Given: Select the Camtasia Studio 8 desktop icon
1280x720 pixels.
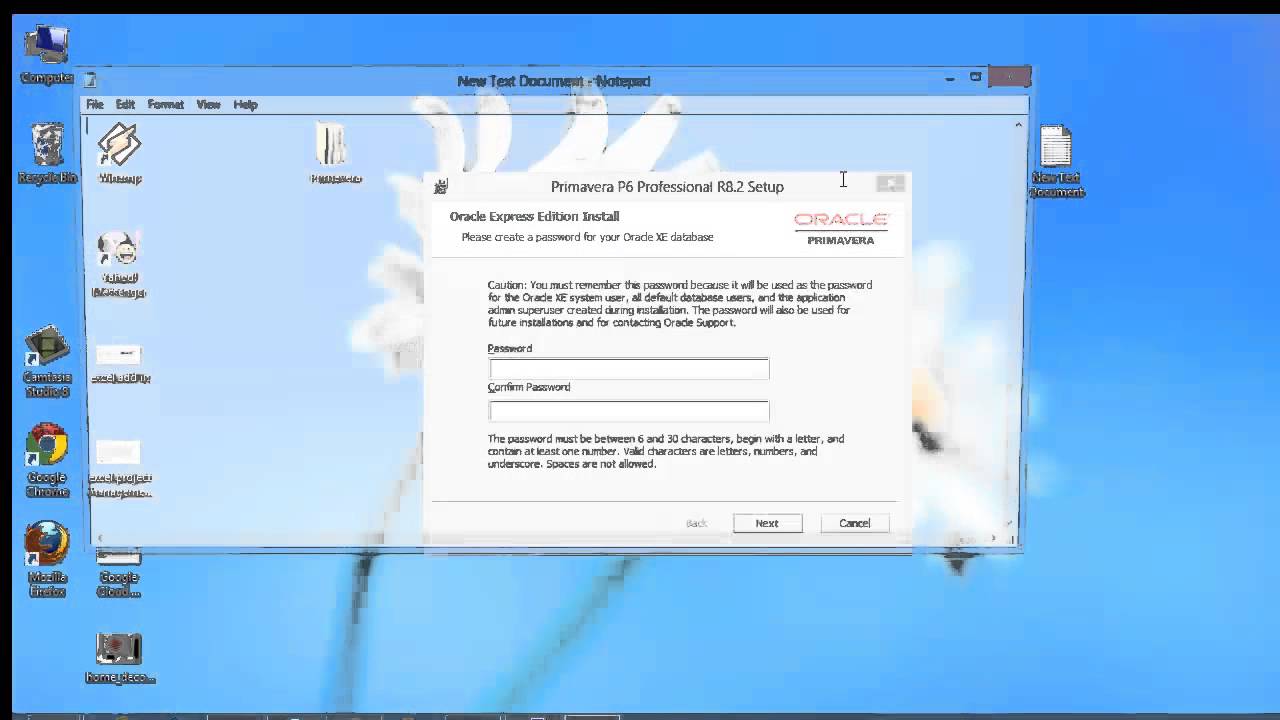Looking at the screenshot, I should point(47,361).
